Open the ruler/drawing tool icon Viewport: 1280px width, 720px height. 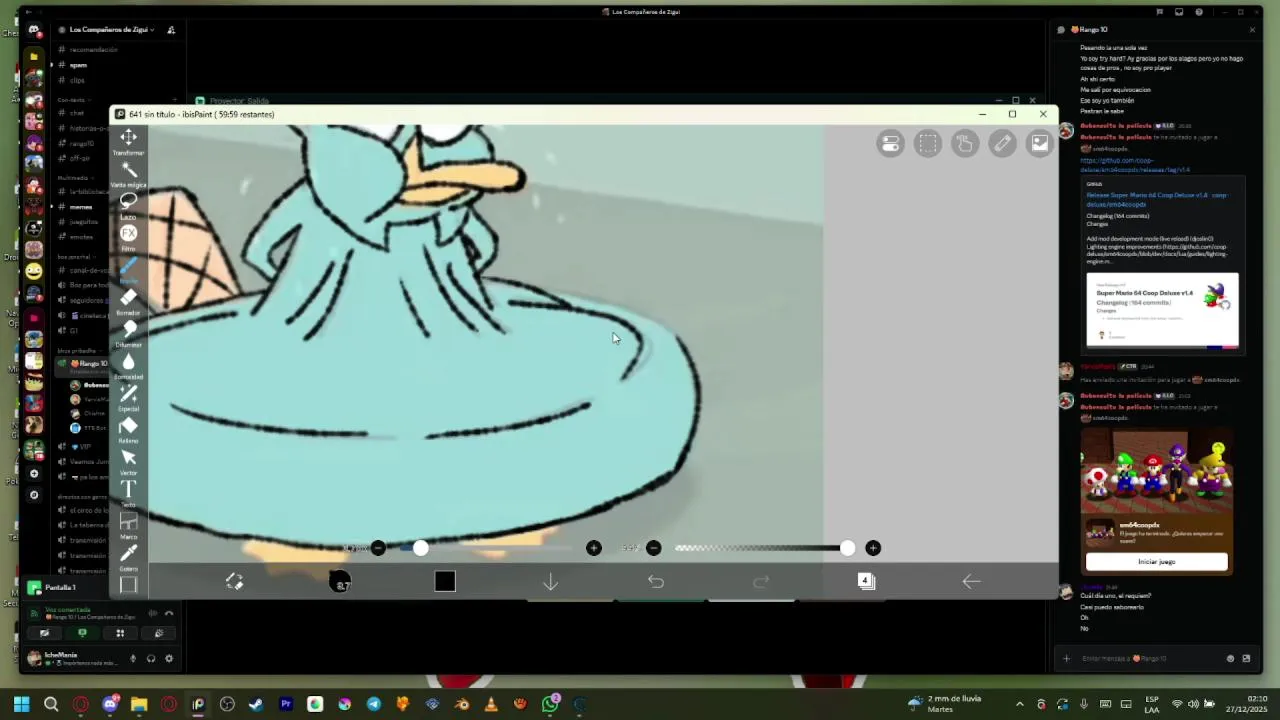[1002, 144]
